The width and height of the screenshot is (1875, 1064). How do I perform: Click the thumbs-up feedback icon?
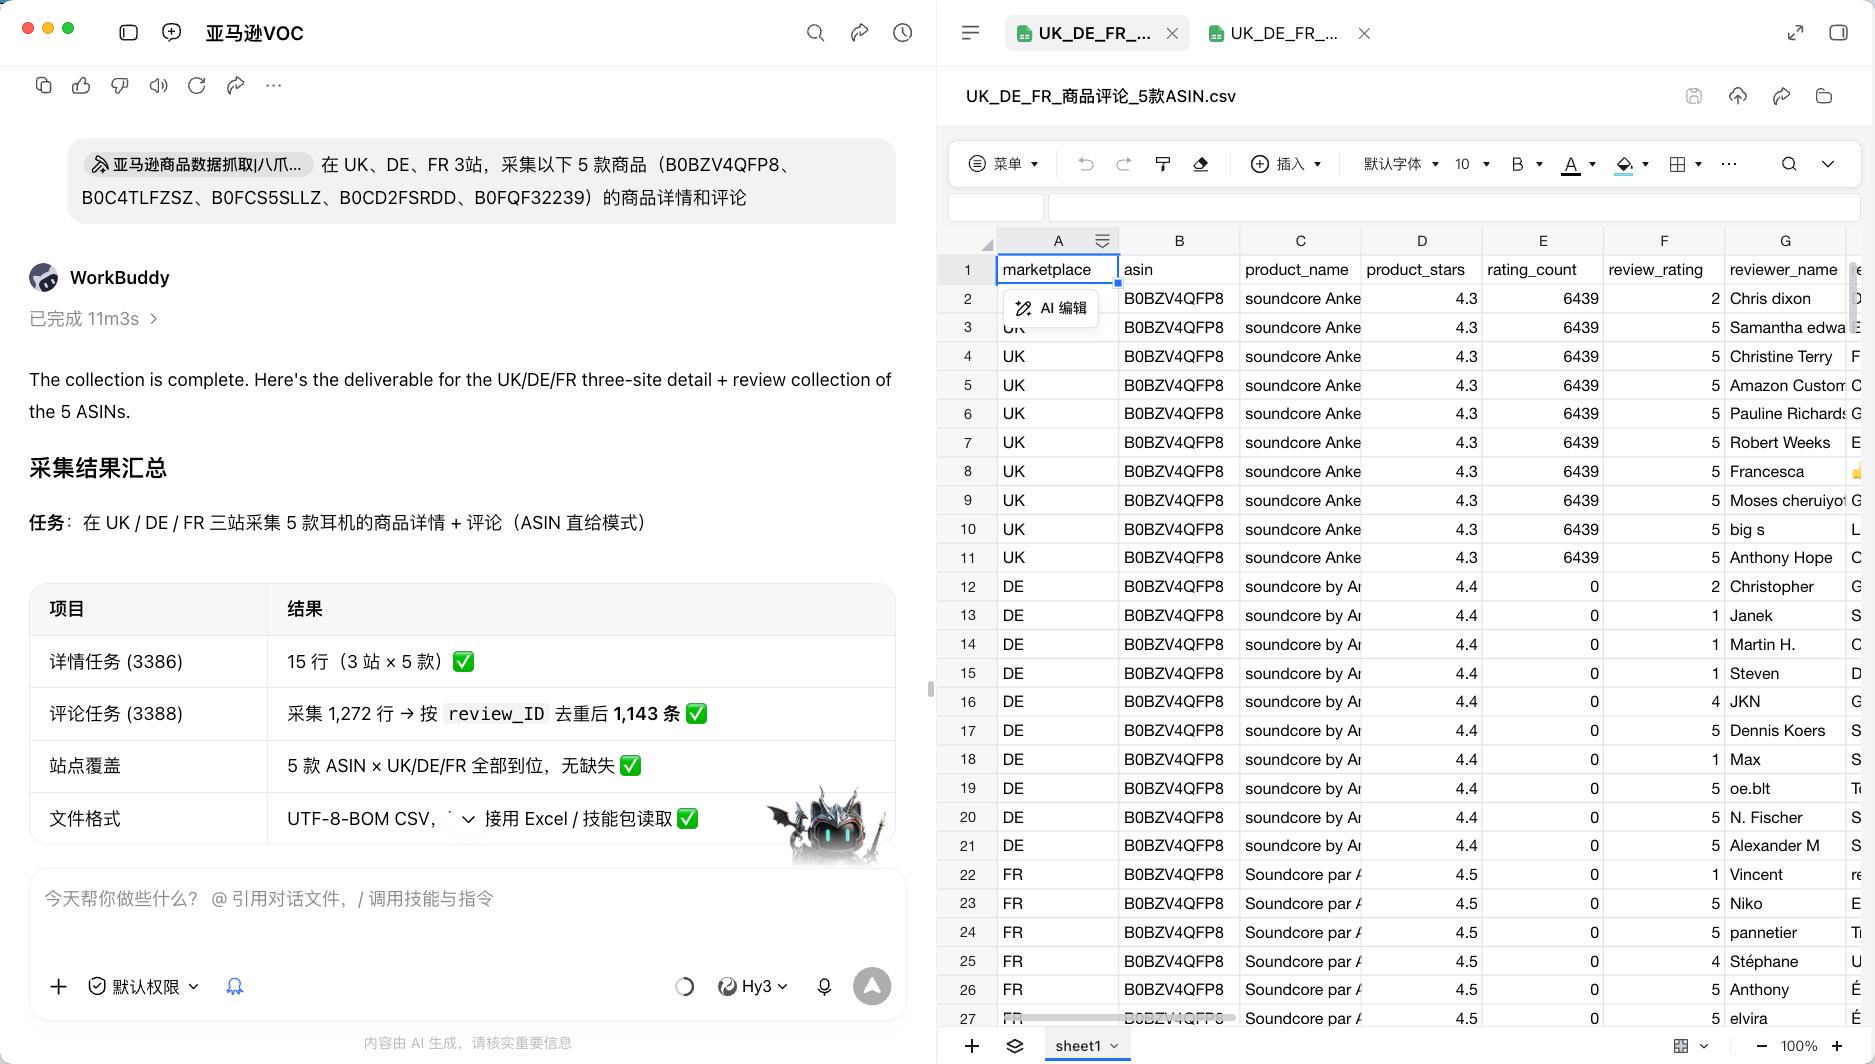click(82, 86)
